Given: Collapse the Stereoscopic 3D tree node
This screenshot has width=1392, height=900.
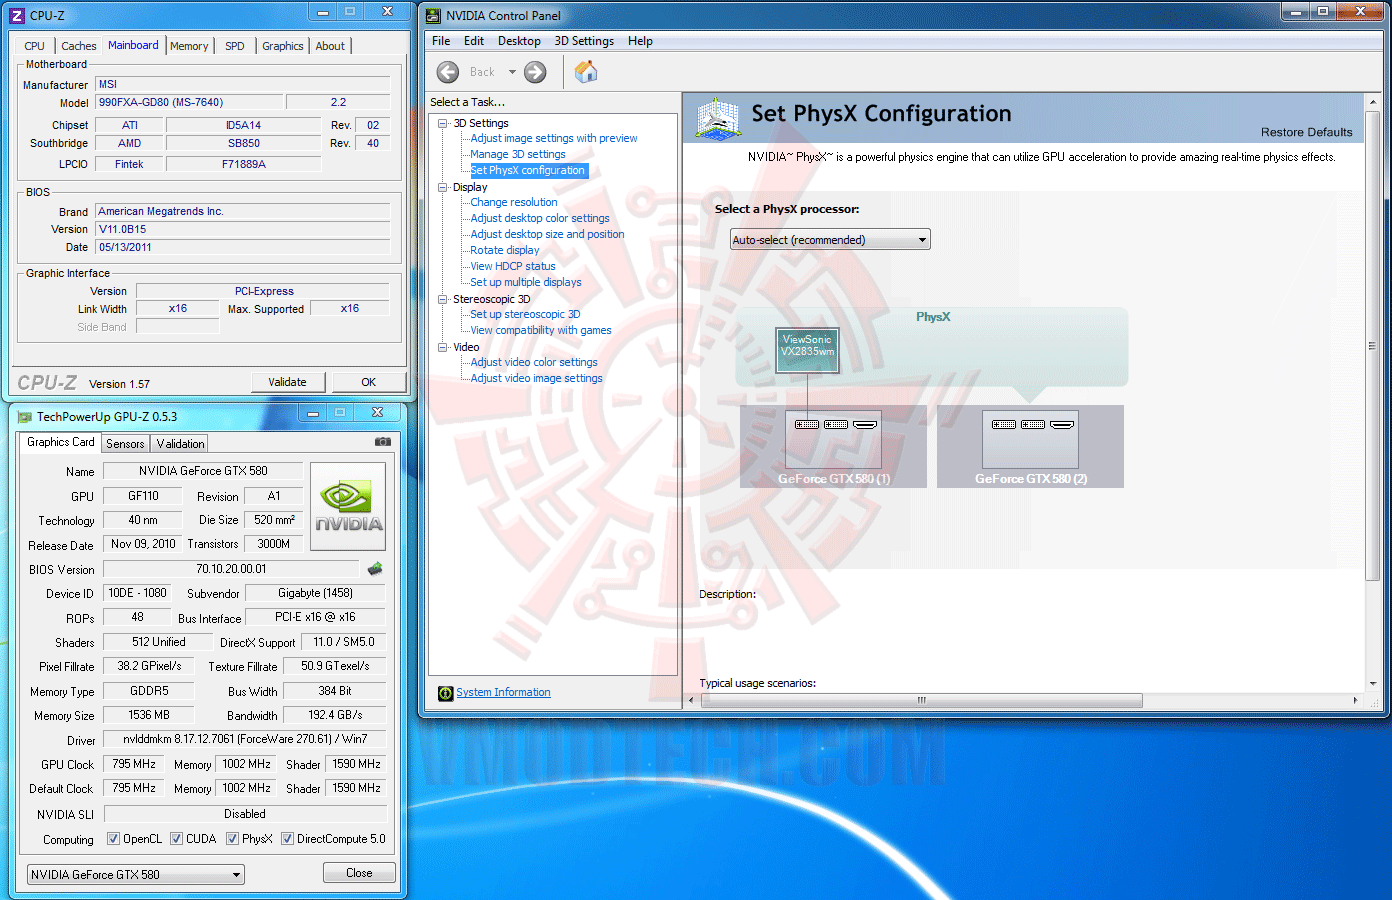Looking at the screenshot, I should tap(443, 299).
